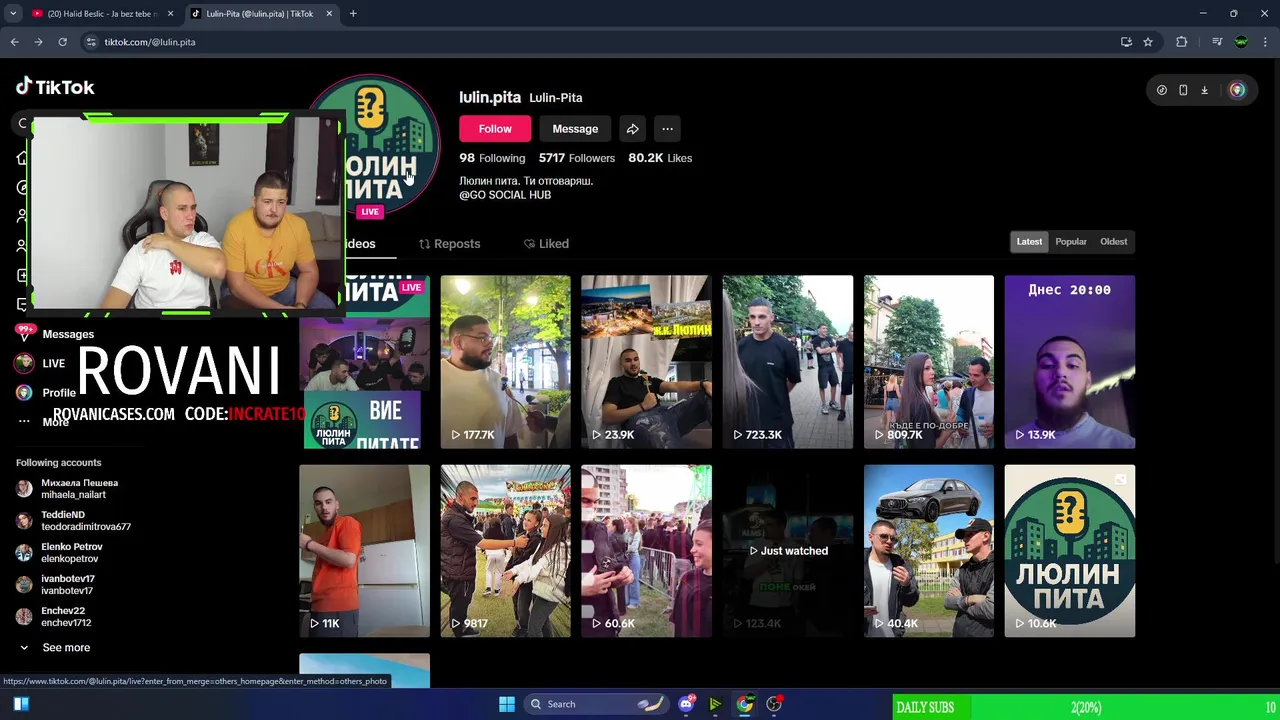Open the colorful avatar in the top-right pill
1280x720 pixels.
point(1237,90)
